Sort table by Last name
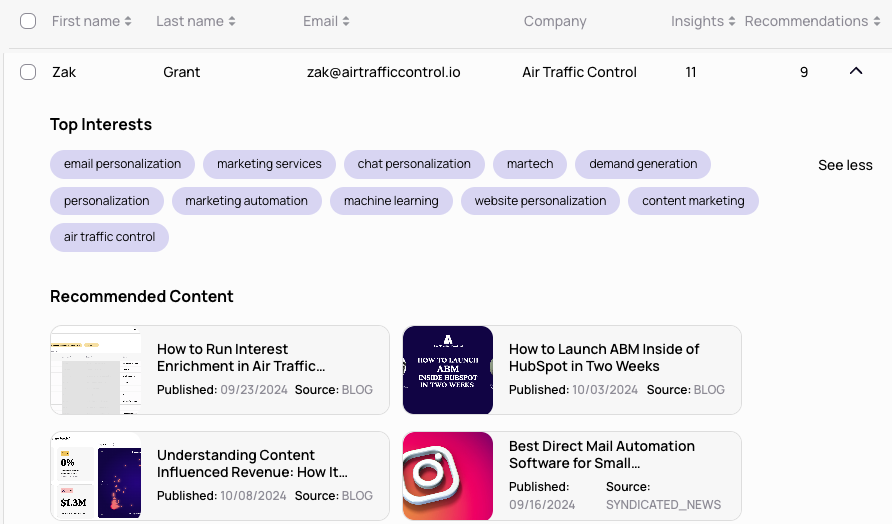 pos(232,21)
